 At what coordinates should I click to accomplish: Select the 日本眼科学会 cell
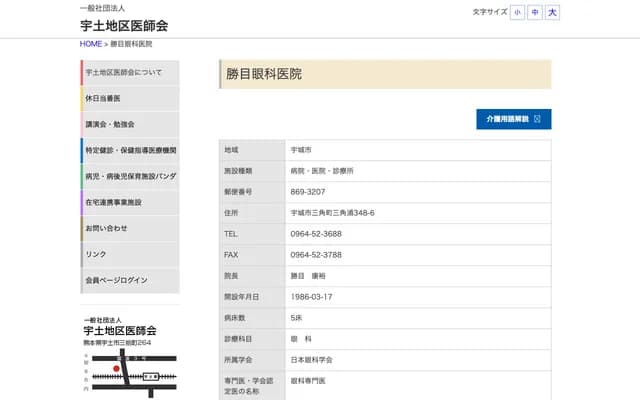(418, 360)
